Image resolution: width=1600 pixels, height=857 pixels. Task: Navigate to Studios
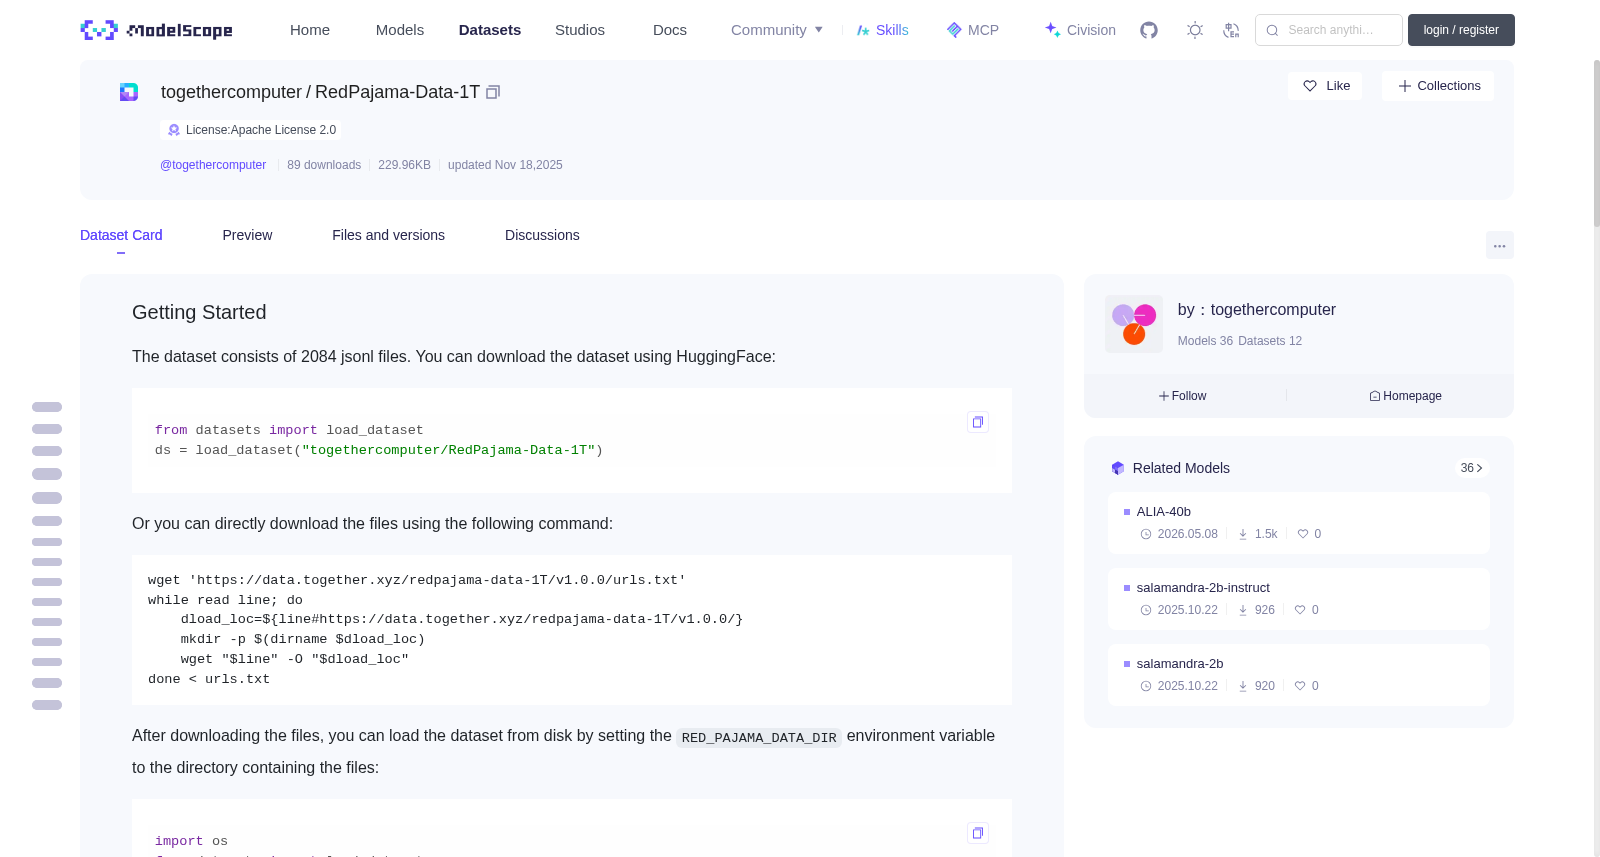coord(580,30)
